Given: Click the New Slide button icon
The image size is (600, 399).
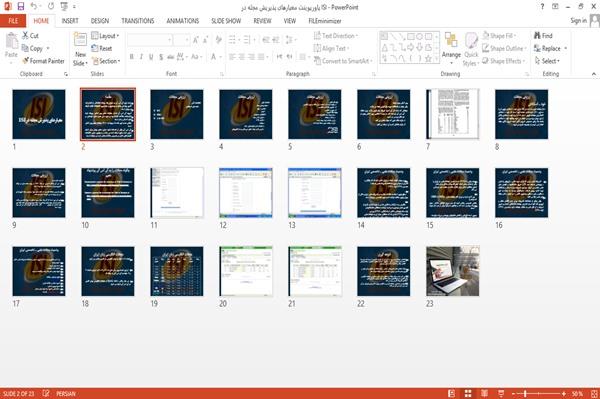Looking at the screenshot, I should click(80, 40).
